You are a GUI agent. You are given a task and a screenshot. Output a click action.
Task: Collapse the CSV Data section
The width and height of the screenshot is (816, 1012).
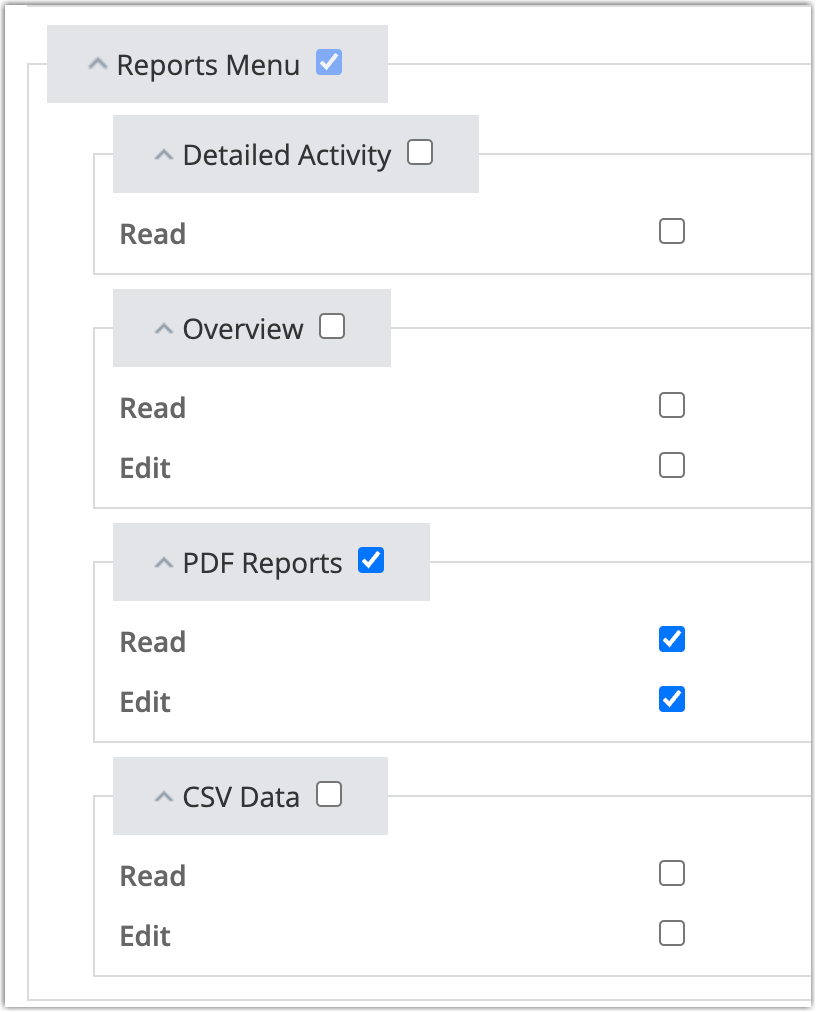tap(163, 795)
